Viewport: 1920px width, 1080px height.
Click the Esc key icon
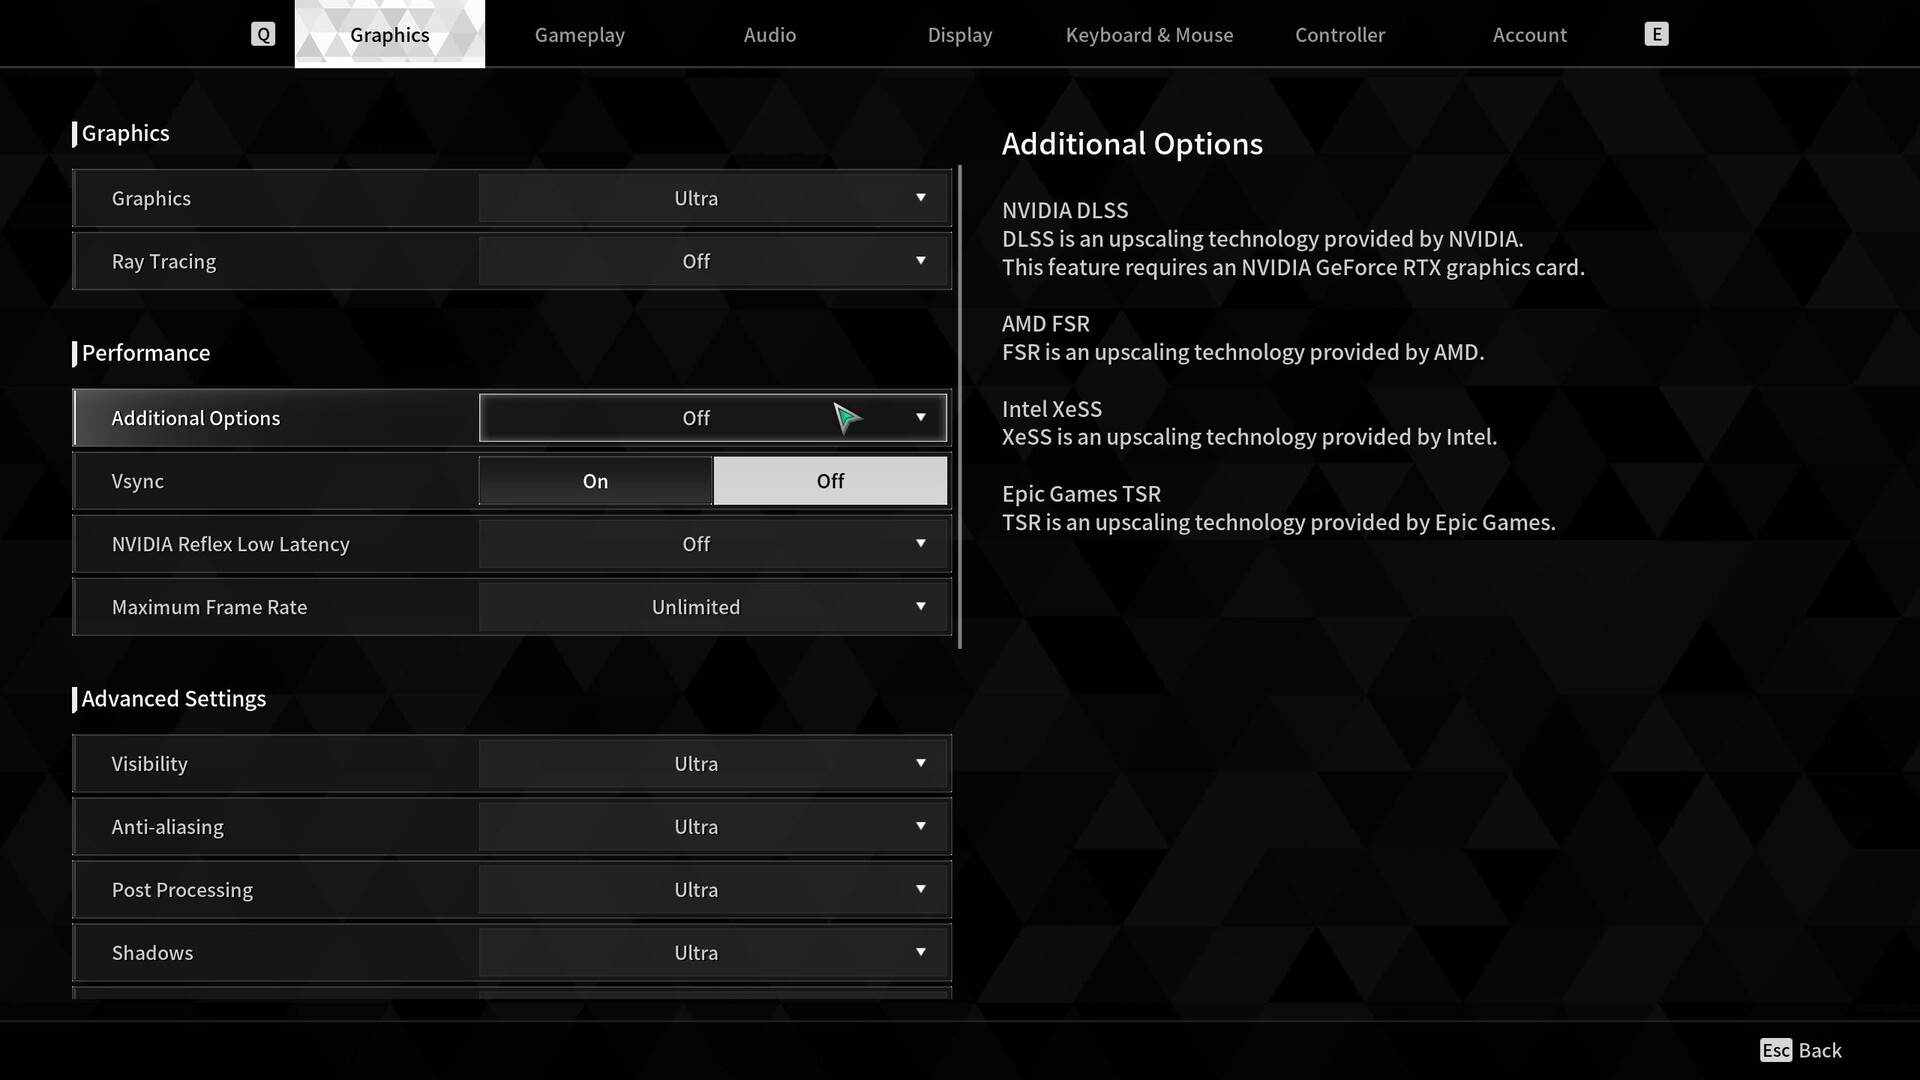(1776, 1050)
